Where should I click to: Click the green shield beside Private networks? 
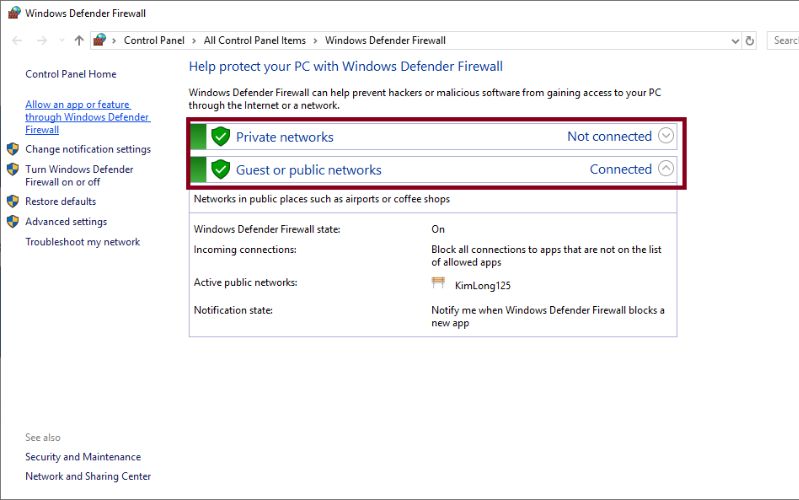click(x=221, y=137)
